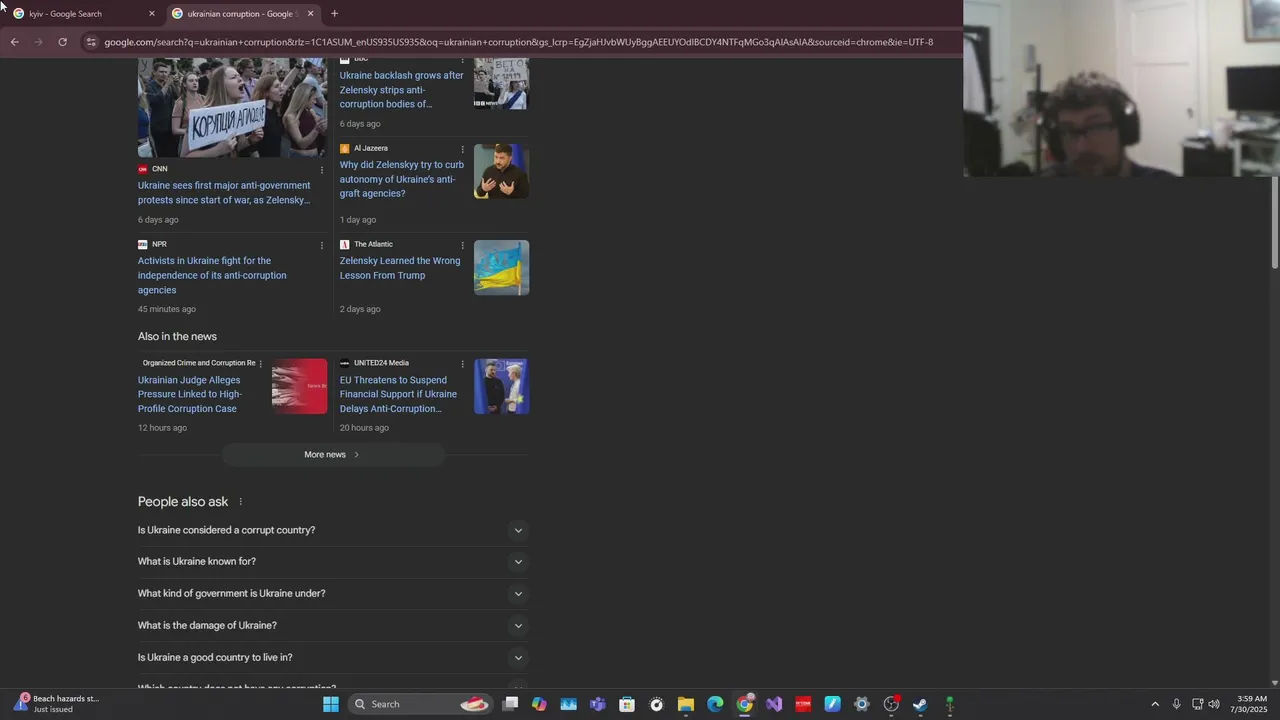This screenshot has width=1280, height=720.
Task: Expand 'What is the damage of Ukraine?'
Action: coord(332,626)
